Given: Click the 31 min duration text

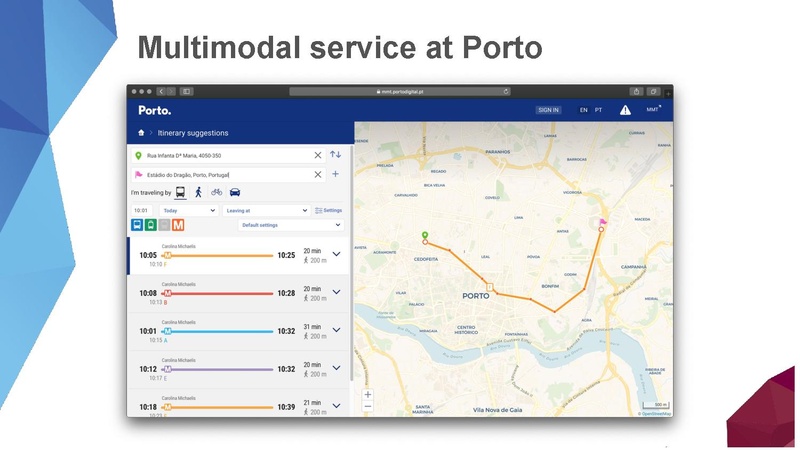Looking at the screenshot, I should pyautogui.click(x=312, y=327).
